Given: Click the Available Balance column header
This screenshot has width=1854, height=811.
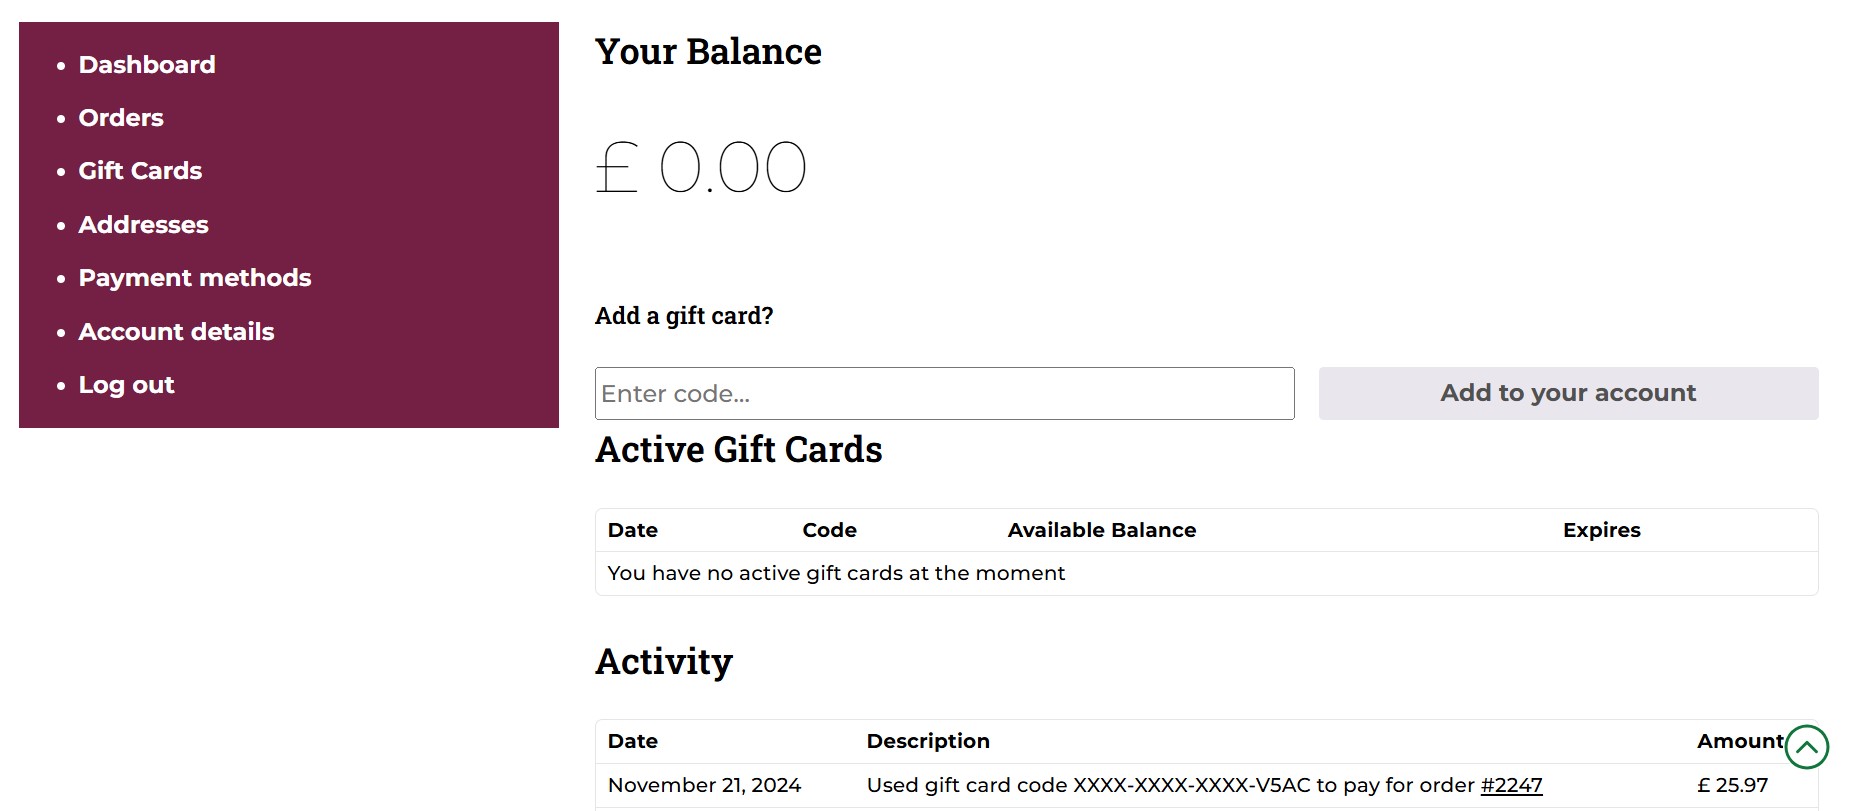Looking at the screenshot, I should [1102, 530].
